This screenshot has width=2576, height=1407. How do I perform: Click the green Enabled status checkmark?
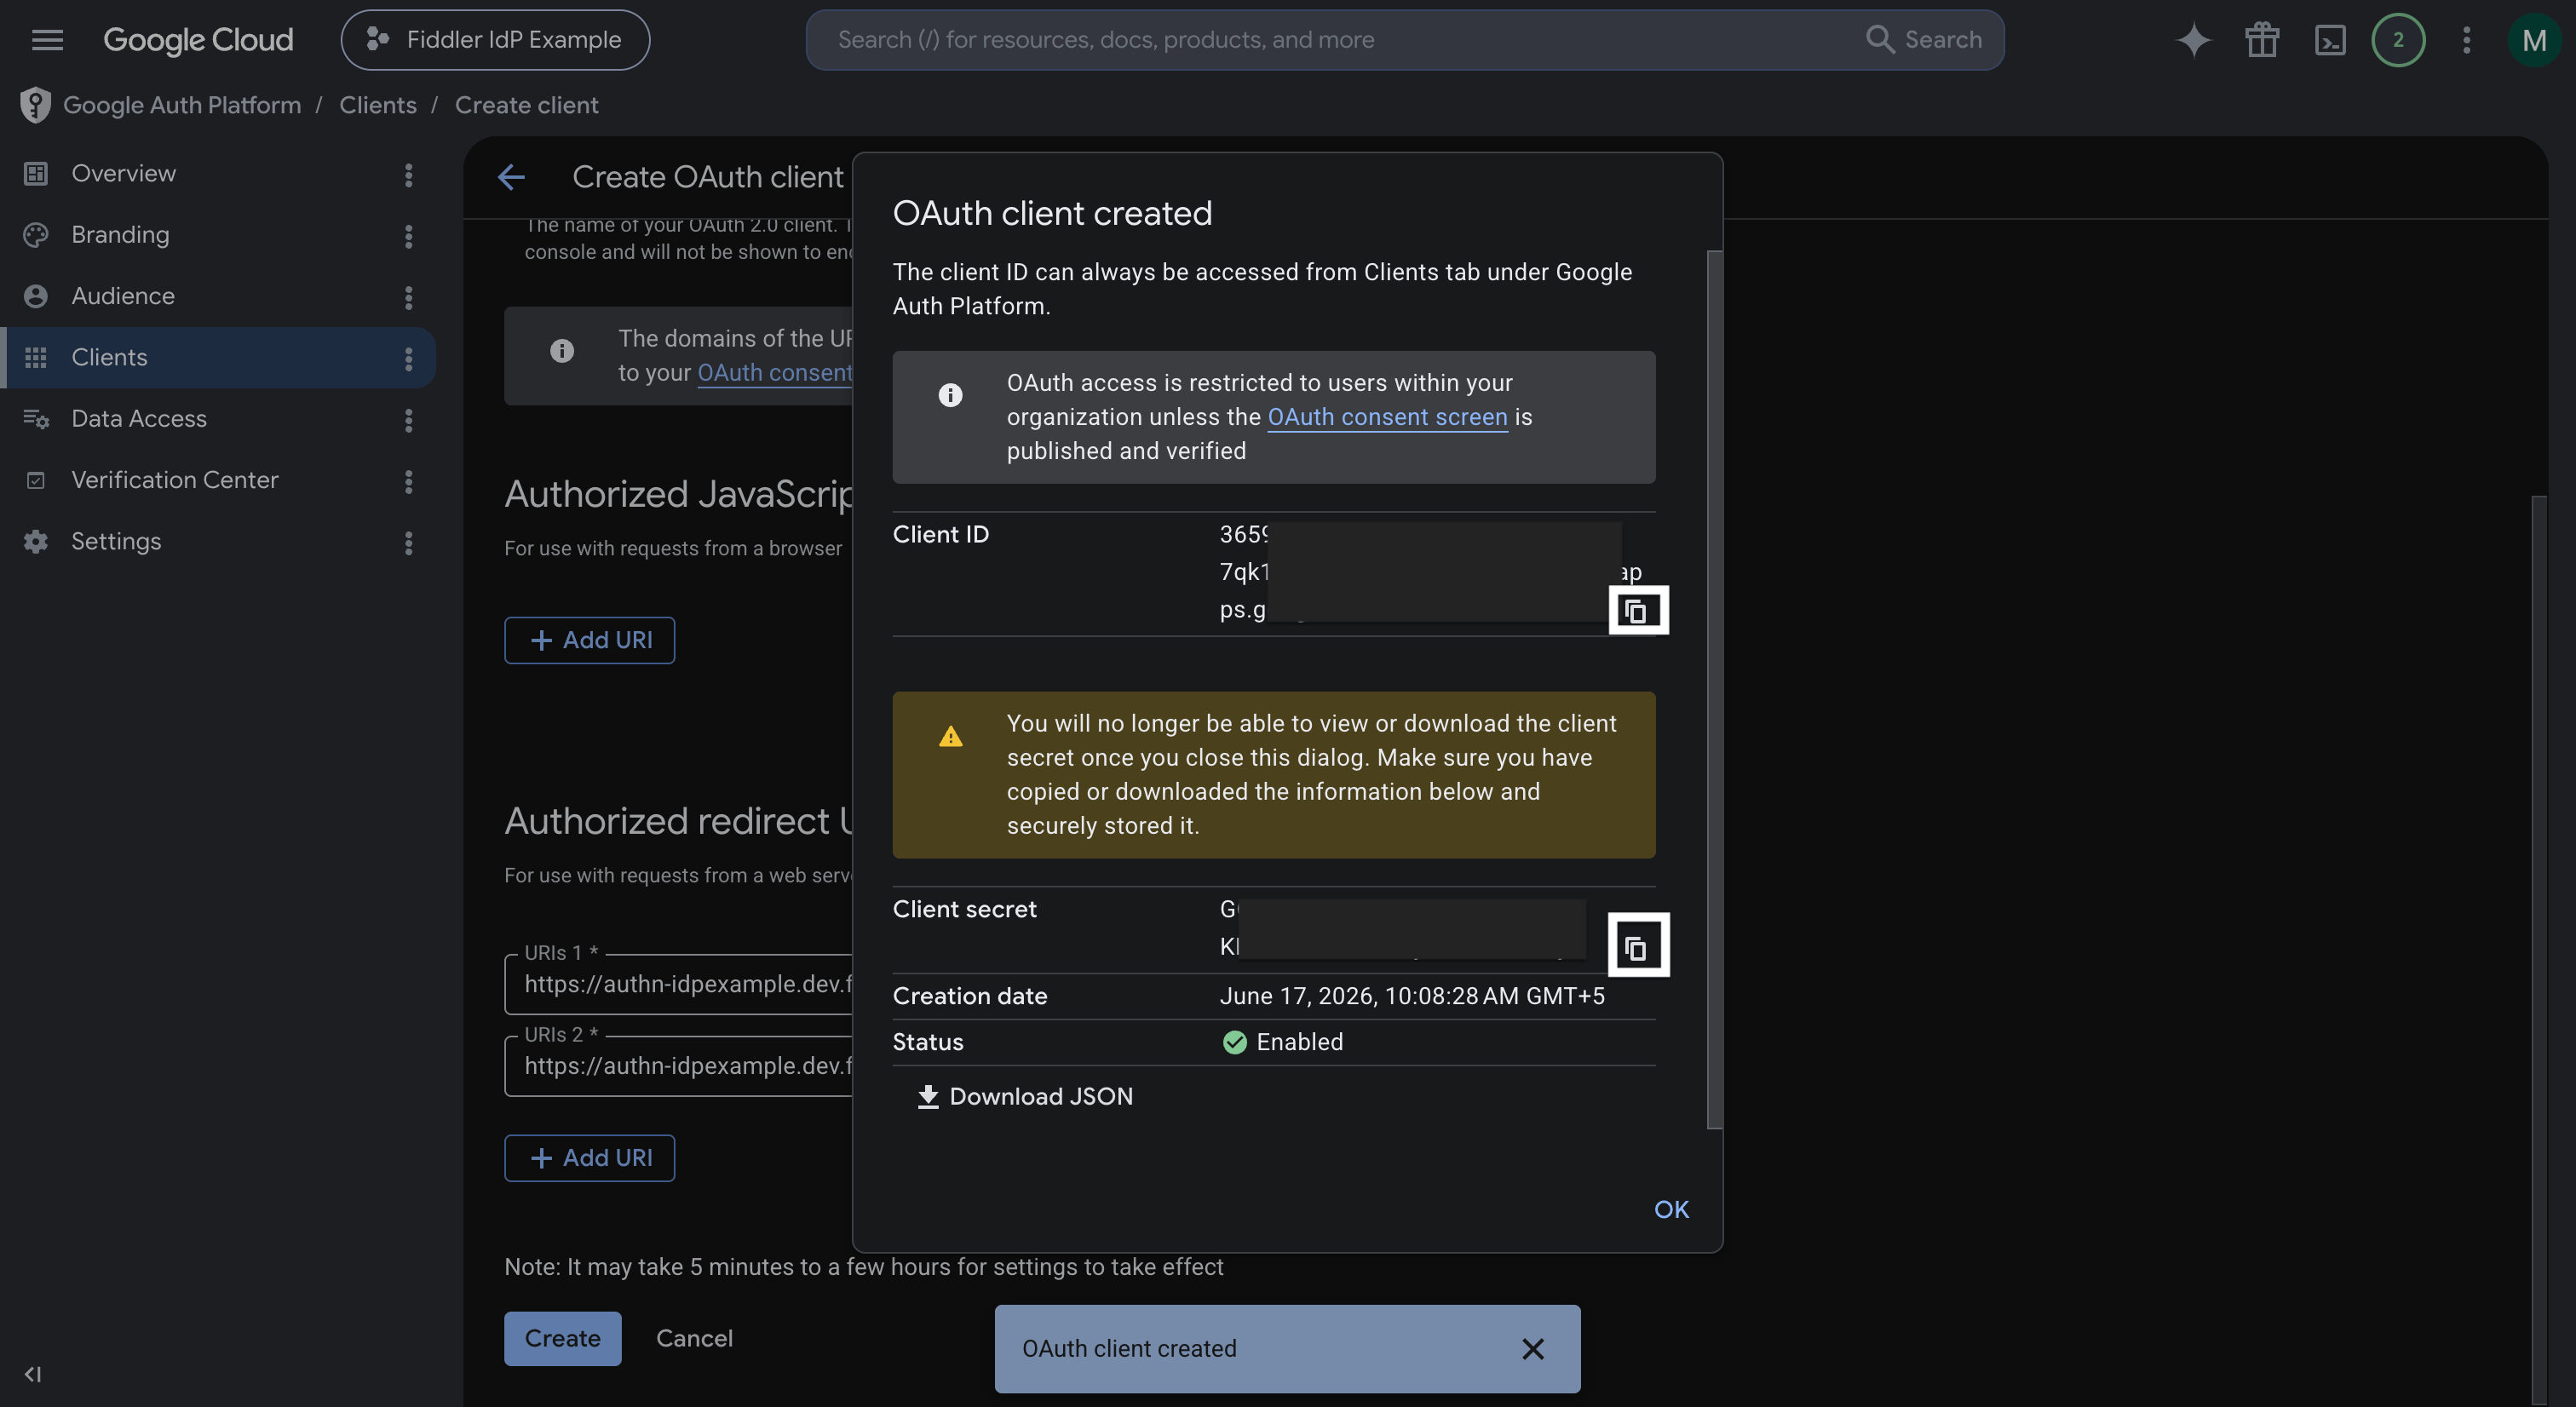(1234, 1042)
